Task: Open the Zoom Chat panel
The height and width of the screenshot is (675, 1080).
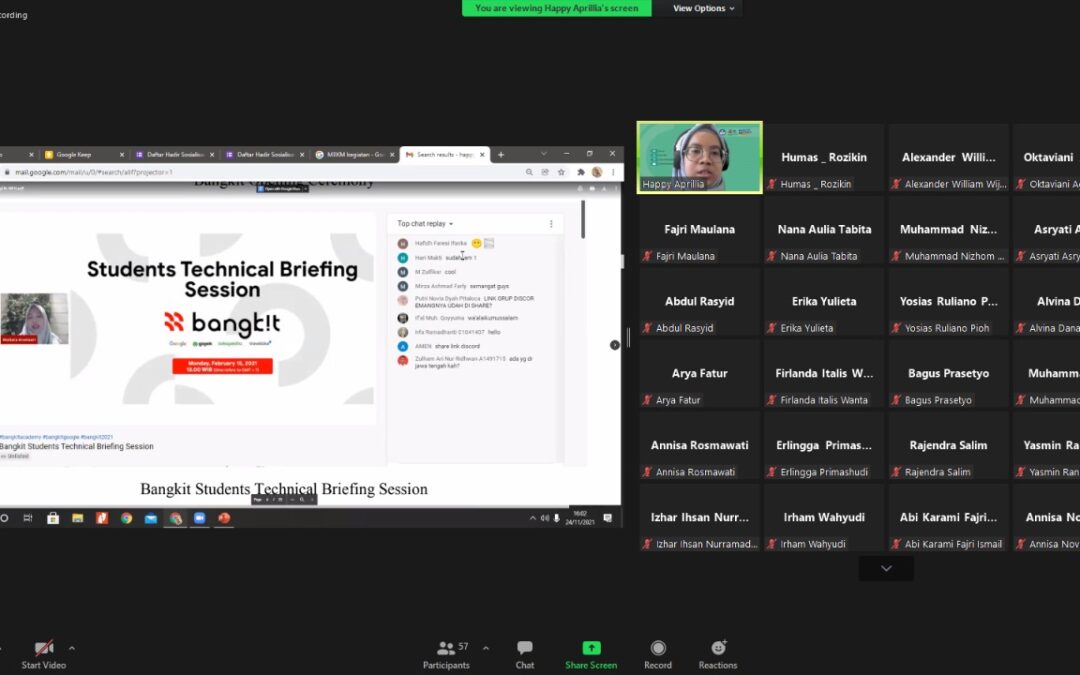Action: [524, 655]
